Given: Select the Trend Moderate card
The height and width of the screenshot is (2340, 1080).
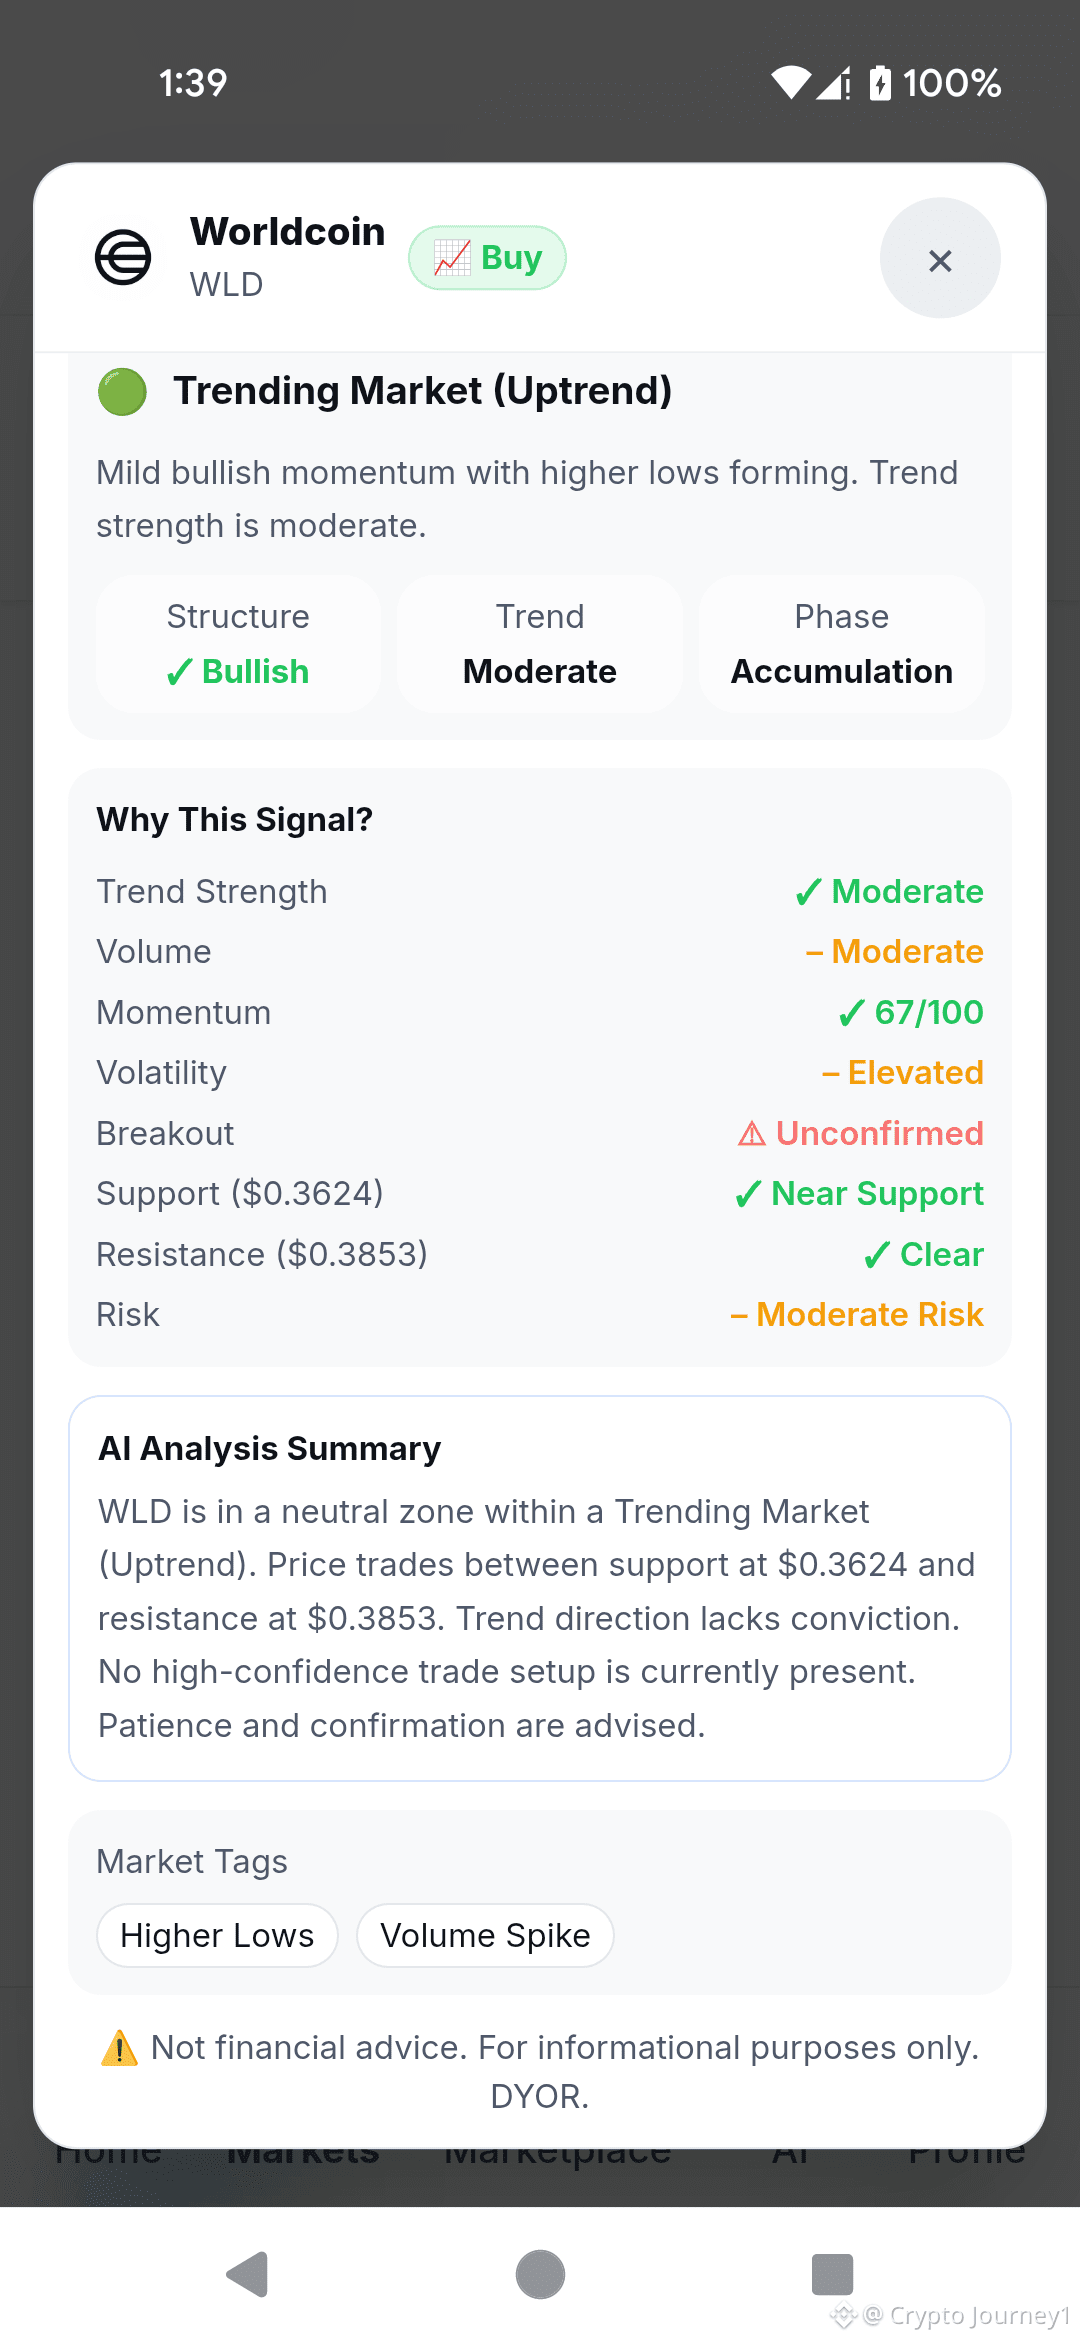Looking at the screenshot, I should [x=540, y=643].
